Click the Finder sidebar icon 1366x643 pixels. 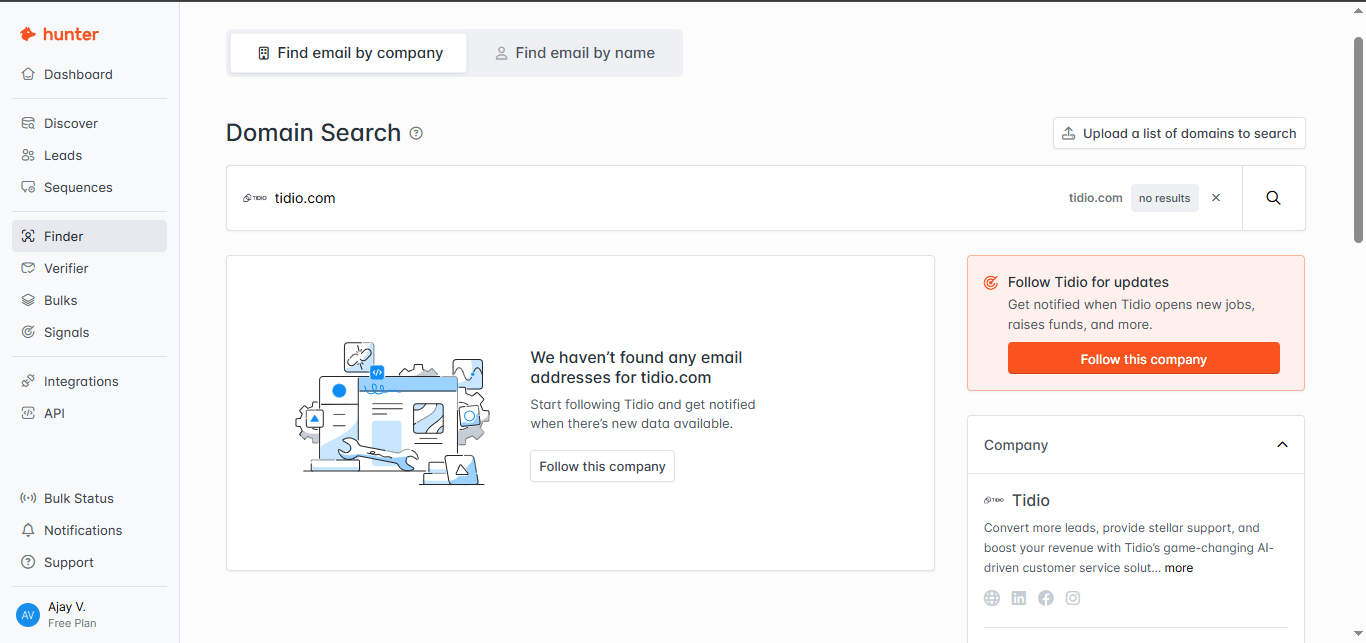(x=28, y=236)
